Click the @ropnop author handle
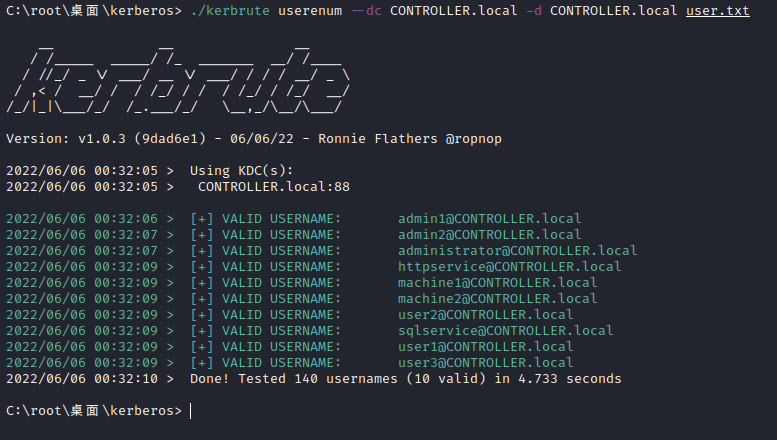The image size is (777, 440). point(473,139)
